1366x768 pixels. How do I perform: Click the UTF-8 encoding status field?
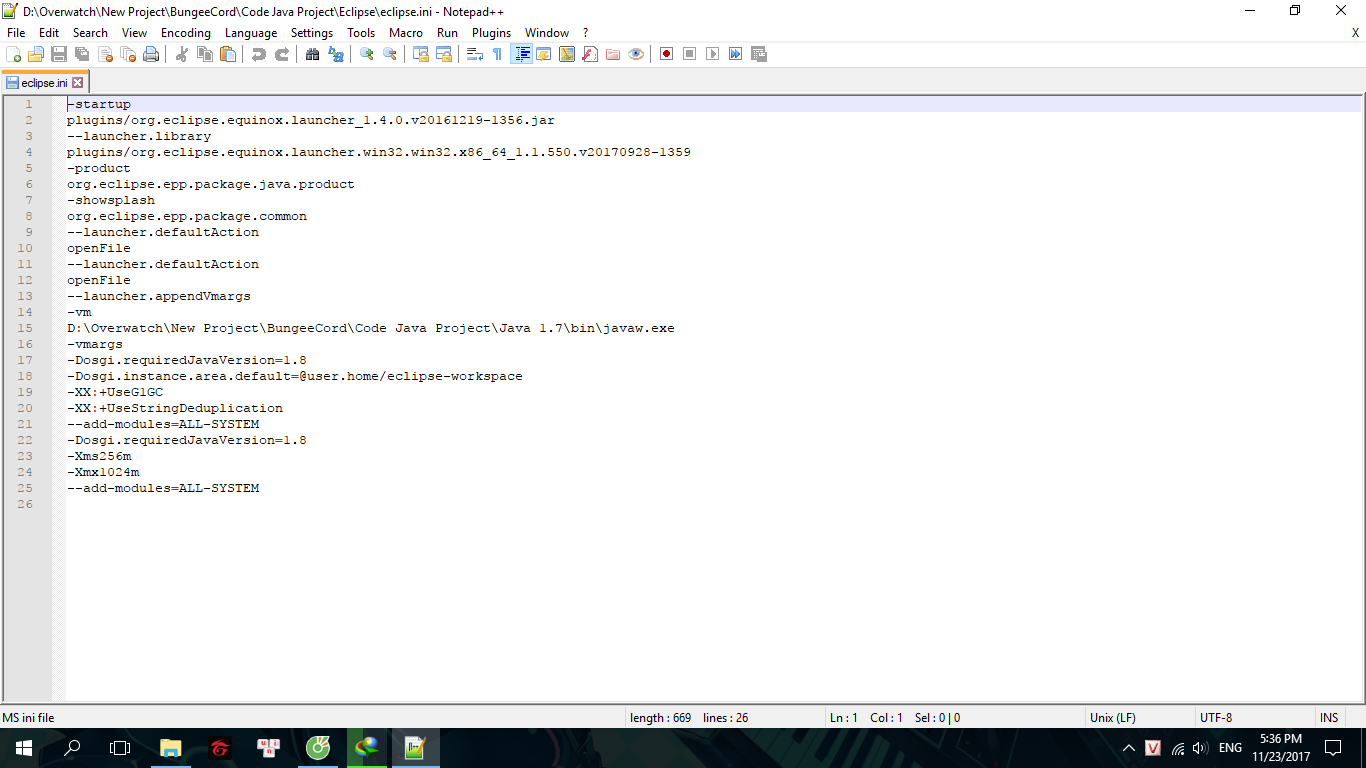point(1255,718)
